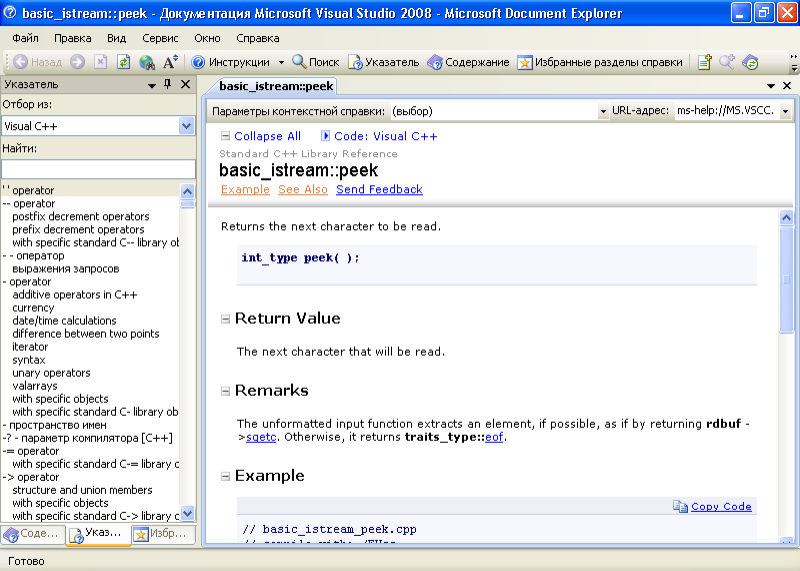Click the magnifier-plus icon in toolbar

pyautogui.click(x=727, y=62)
